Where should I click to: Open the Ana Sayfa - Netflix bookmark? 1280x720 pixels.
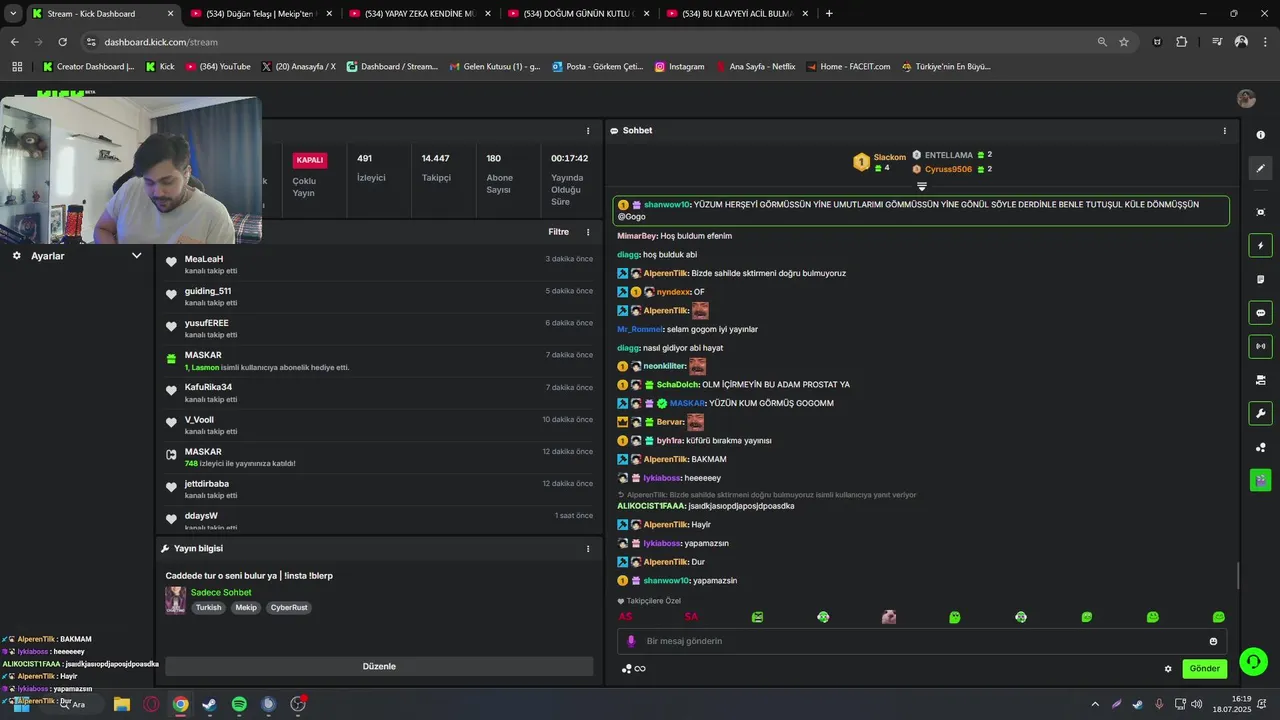click(x=754, y=67)
